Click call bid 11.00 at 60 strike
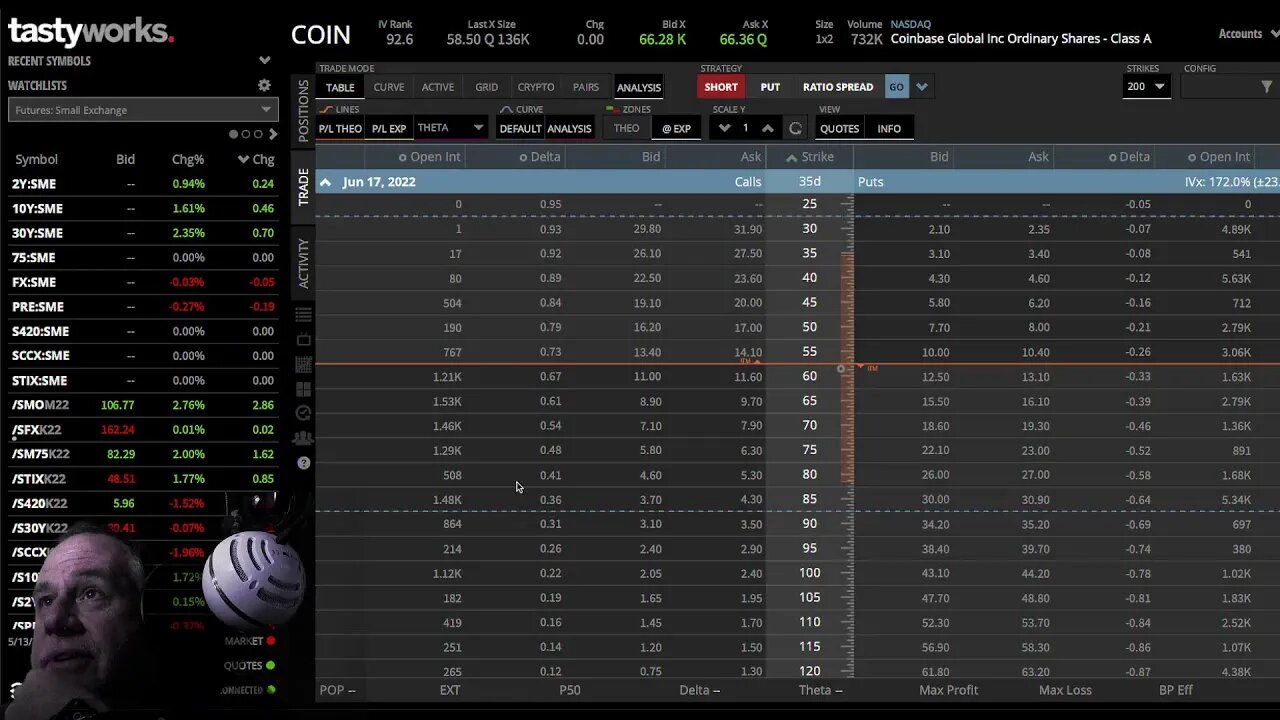The image size is (1280, 720). click(647, 377)
